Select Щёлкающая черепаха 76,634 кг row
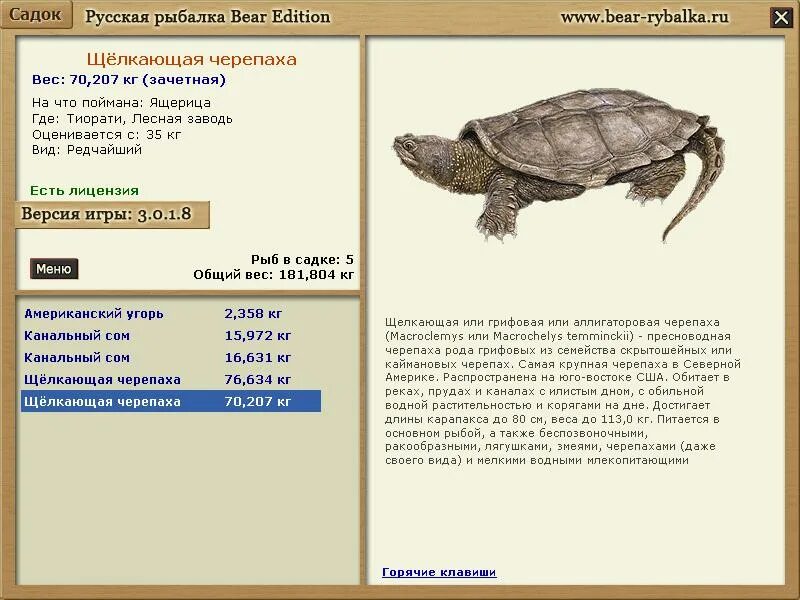This screenshot has height=600, width=800. pos(171,380)
